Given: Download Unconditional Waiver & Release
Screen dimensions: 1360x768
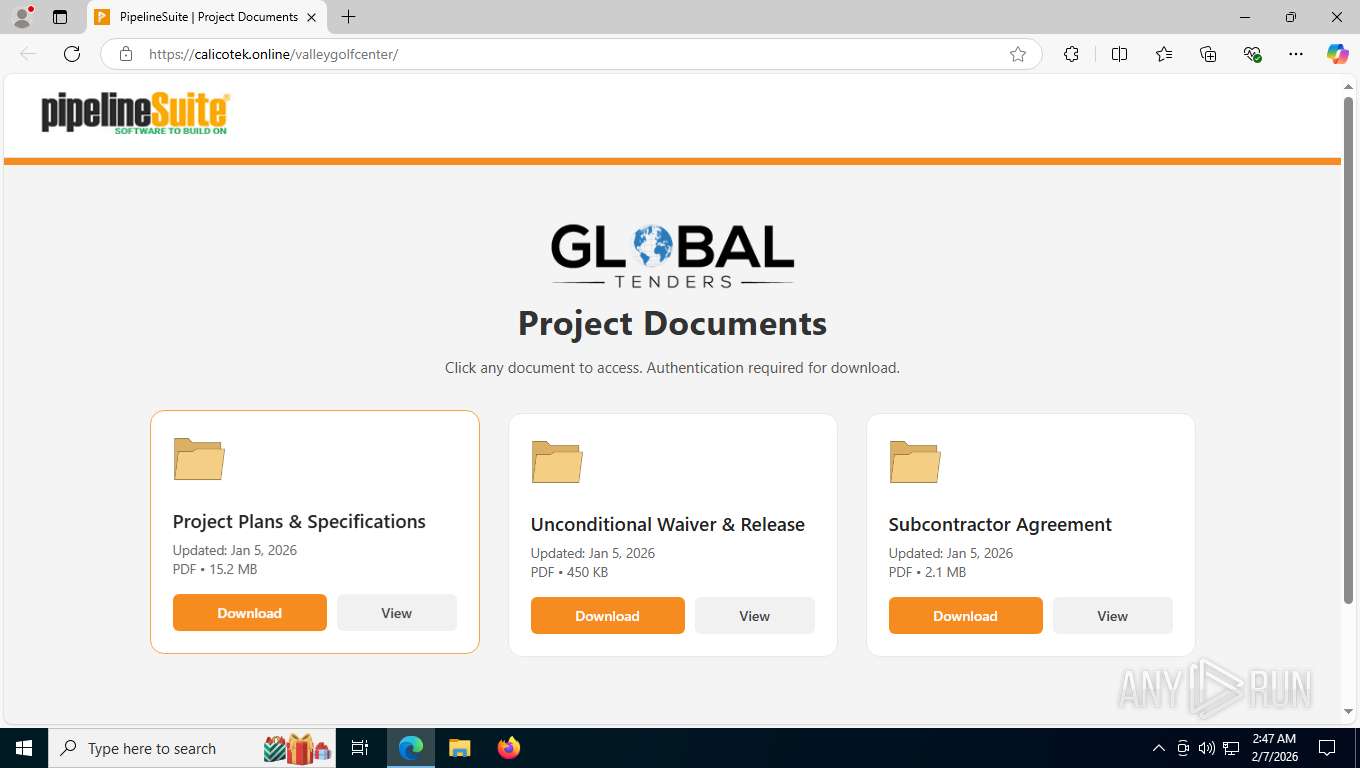Looking at the screenshot, I should pos(608,616).
